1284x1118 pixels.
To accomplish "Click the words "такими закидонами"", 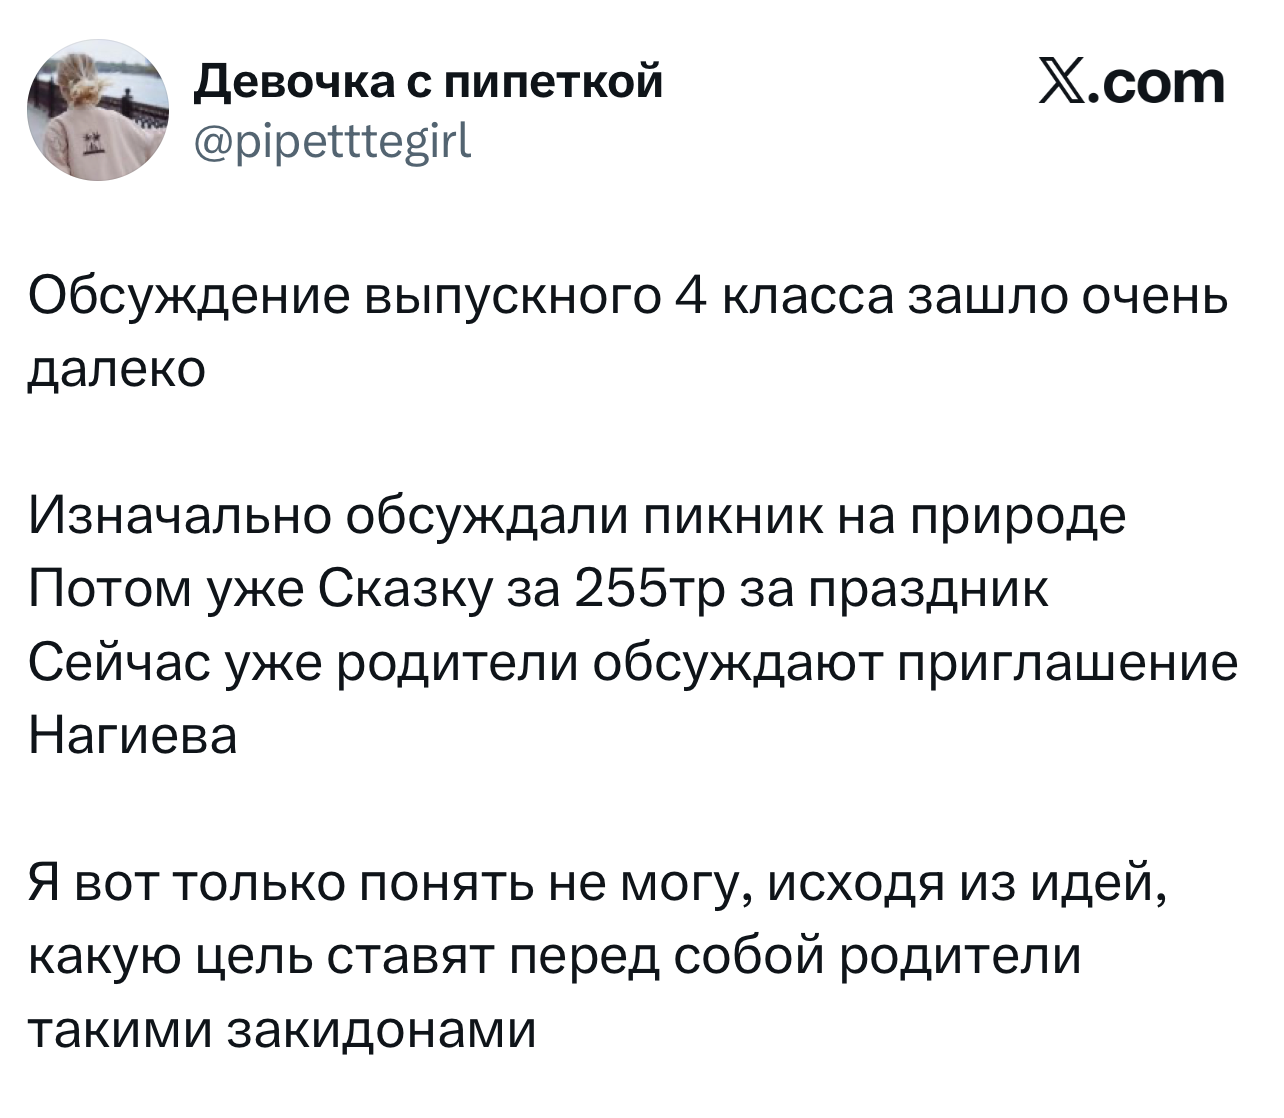I will click(x=282, y=1028).
